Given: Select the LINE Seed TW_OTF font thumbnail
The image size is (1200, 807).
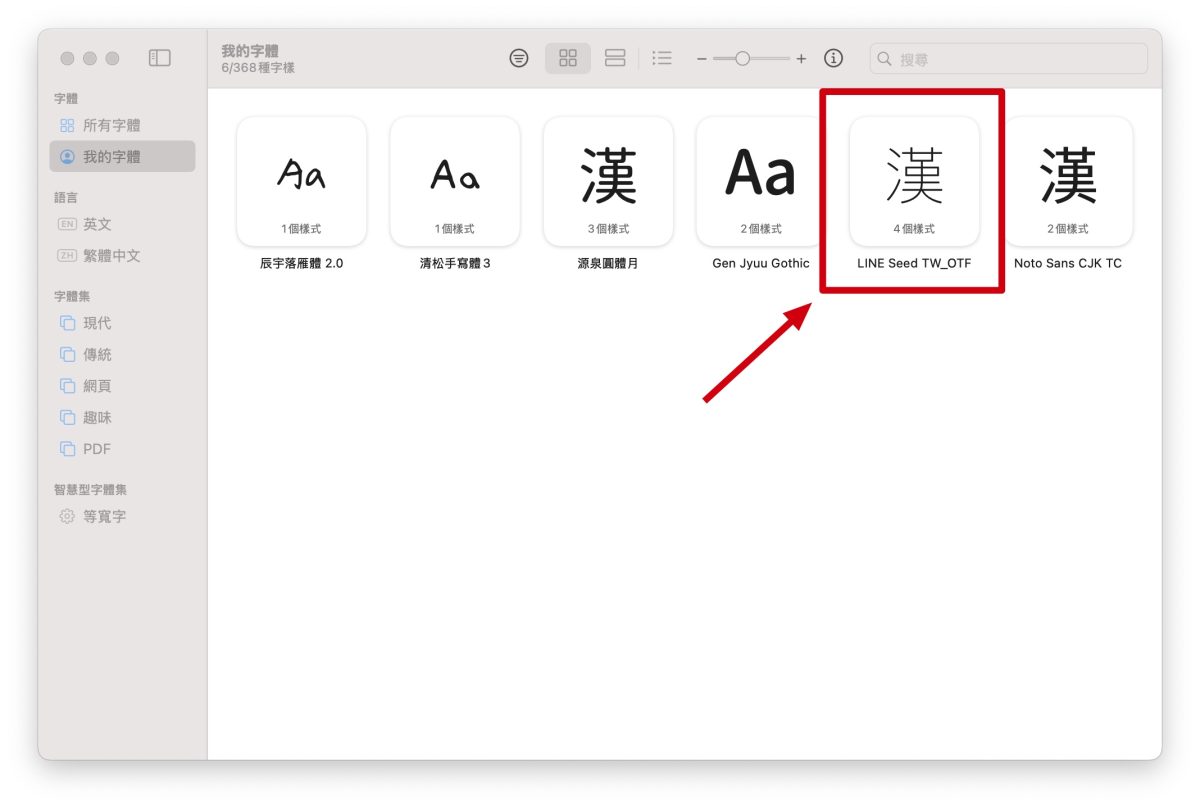Looking at the screenshot, I should tap(914, 181).
